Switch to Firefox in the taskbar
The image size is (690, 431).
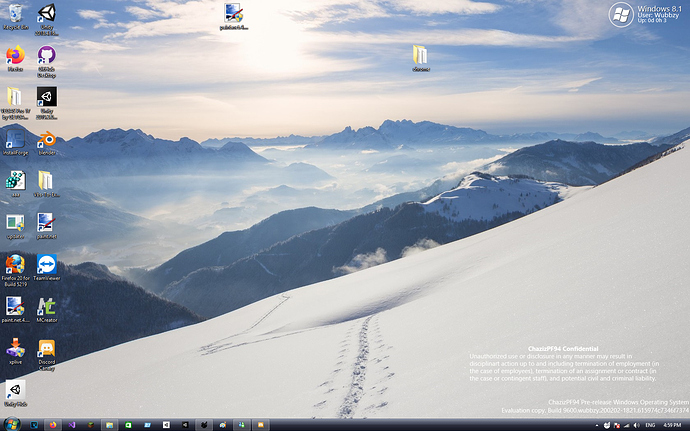53,425
